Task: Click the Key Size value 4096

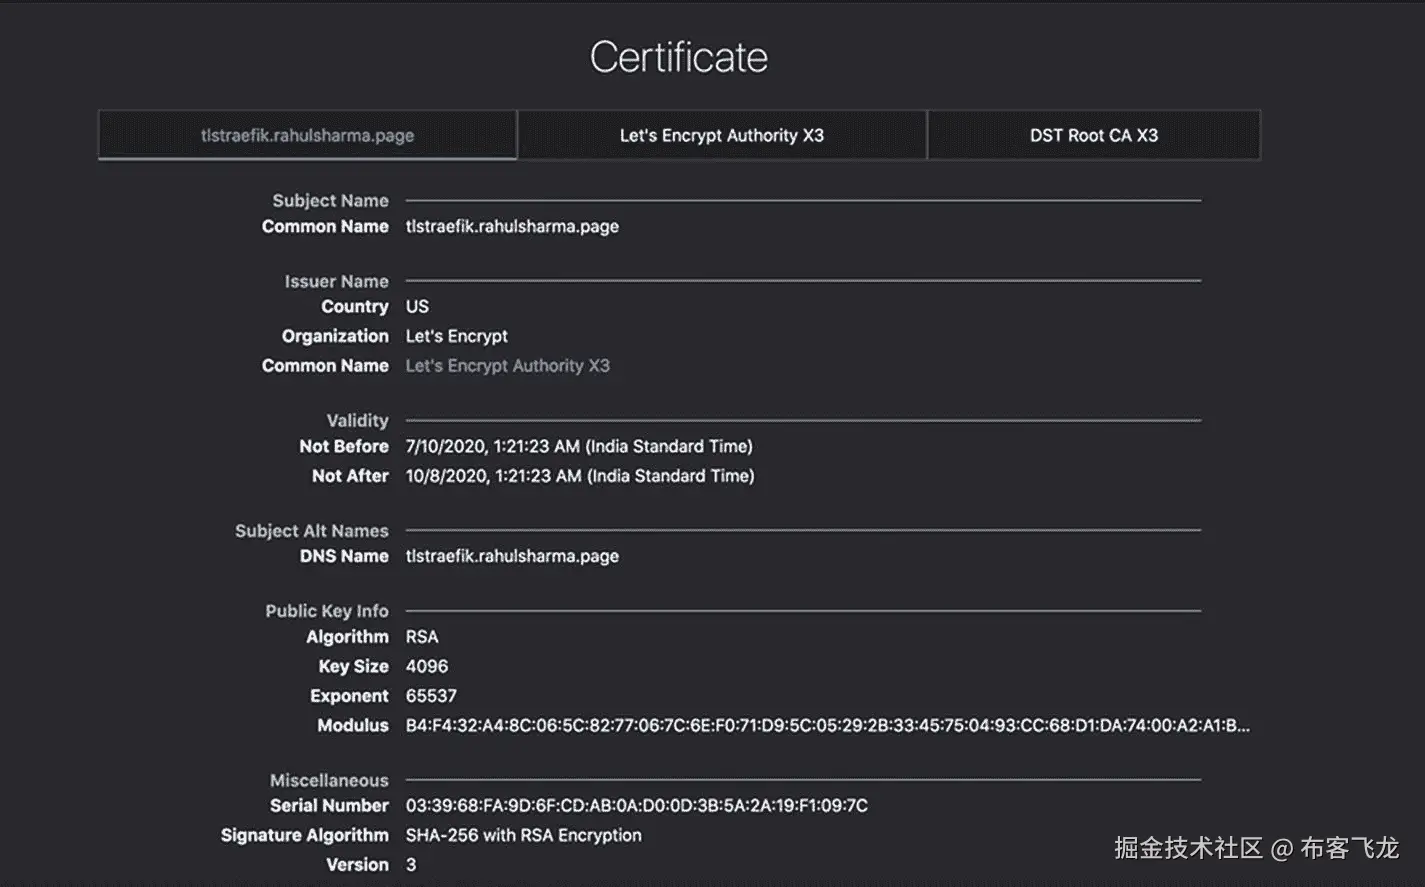Action: [427, 666]
